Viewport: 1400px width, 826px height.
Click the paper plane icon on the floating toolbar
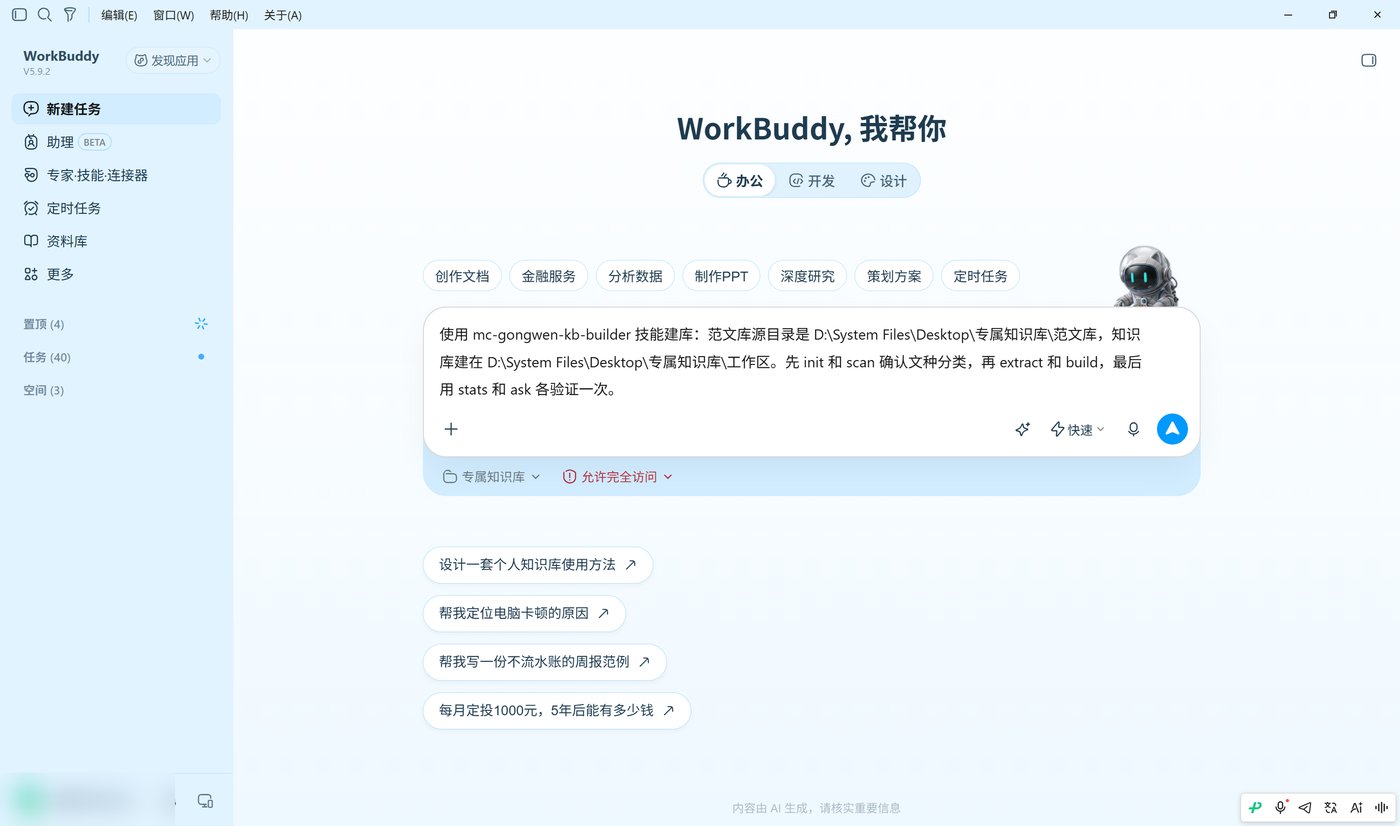(1305, 807)
